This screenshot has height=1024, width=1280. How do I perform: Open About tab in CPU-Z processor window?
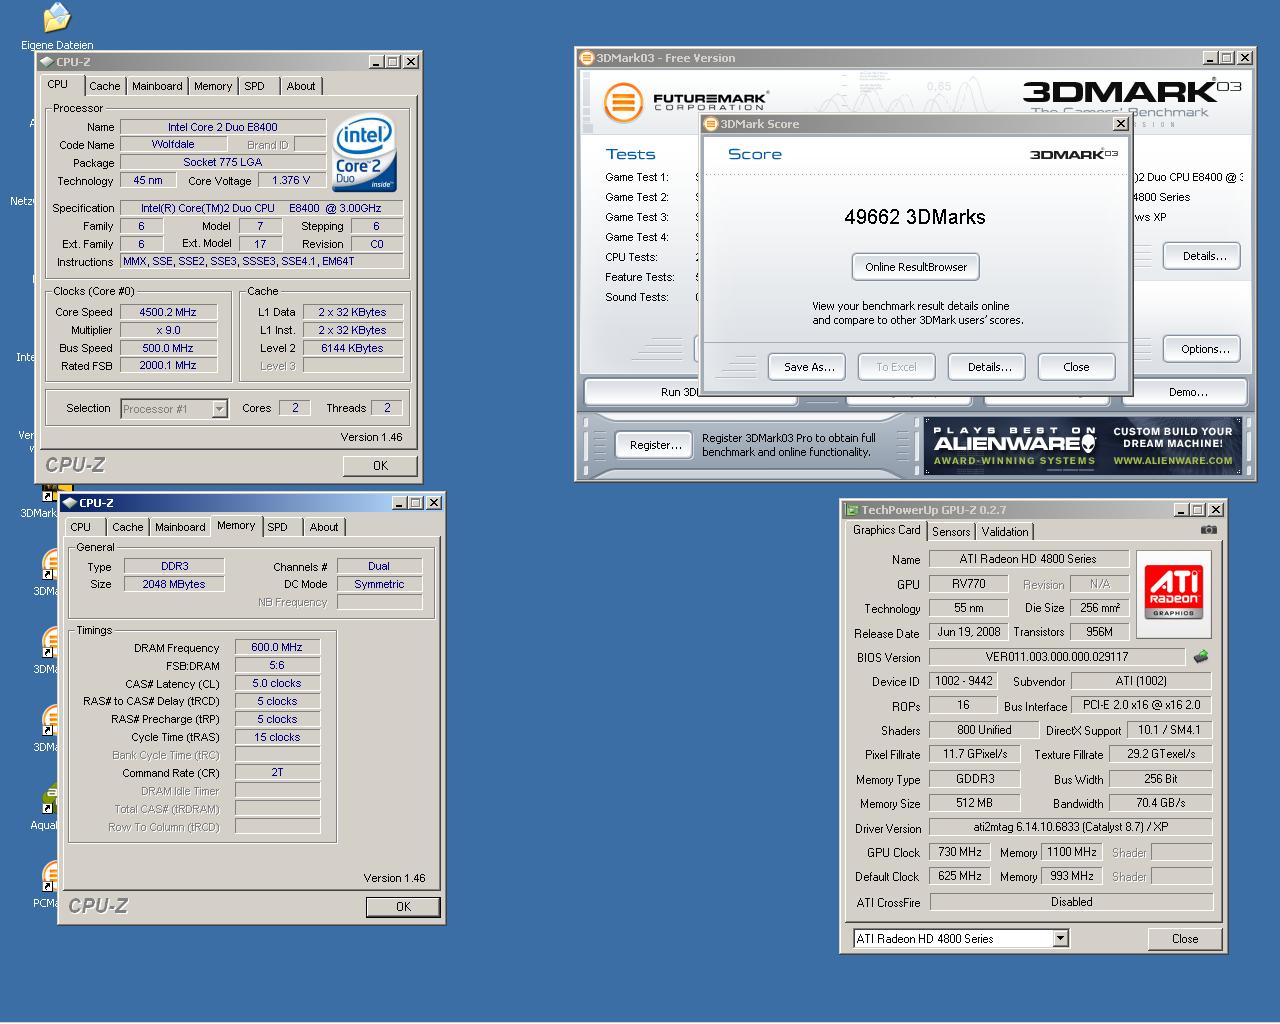click(x=301, y=86)
